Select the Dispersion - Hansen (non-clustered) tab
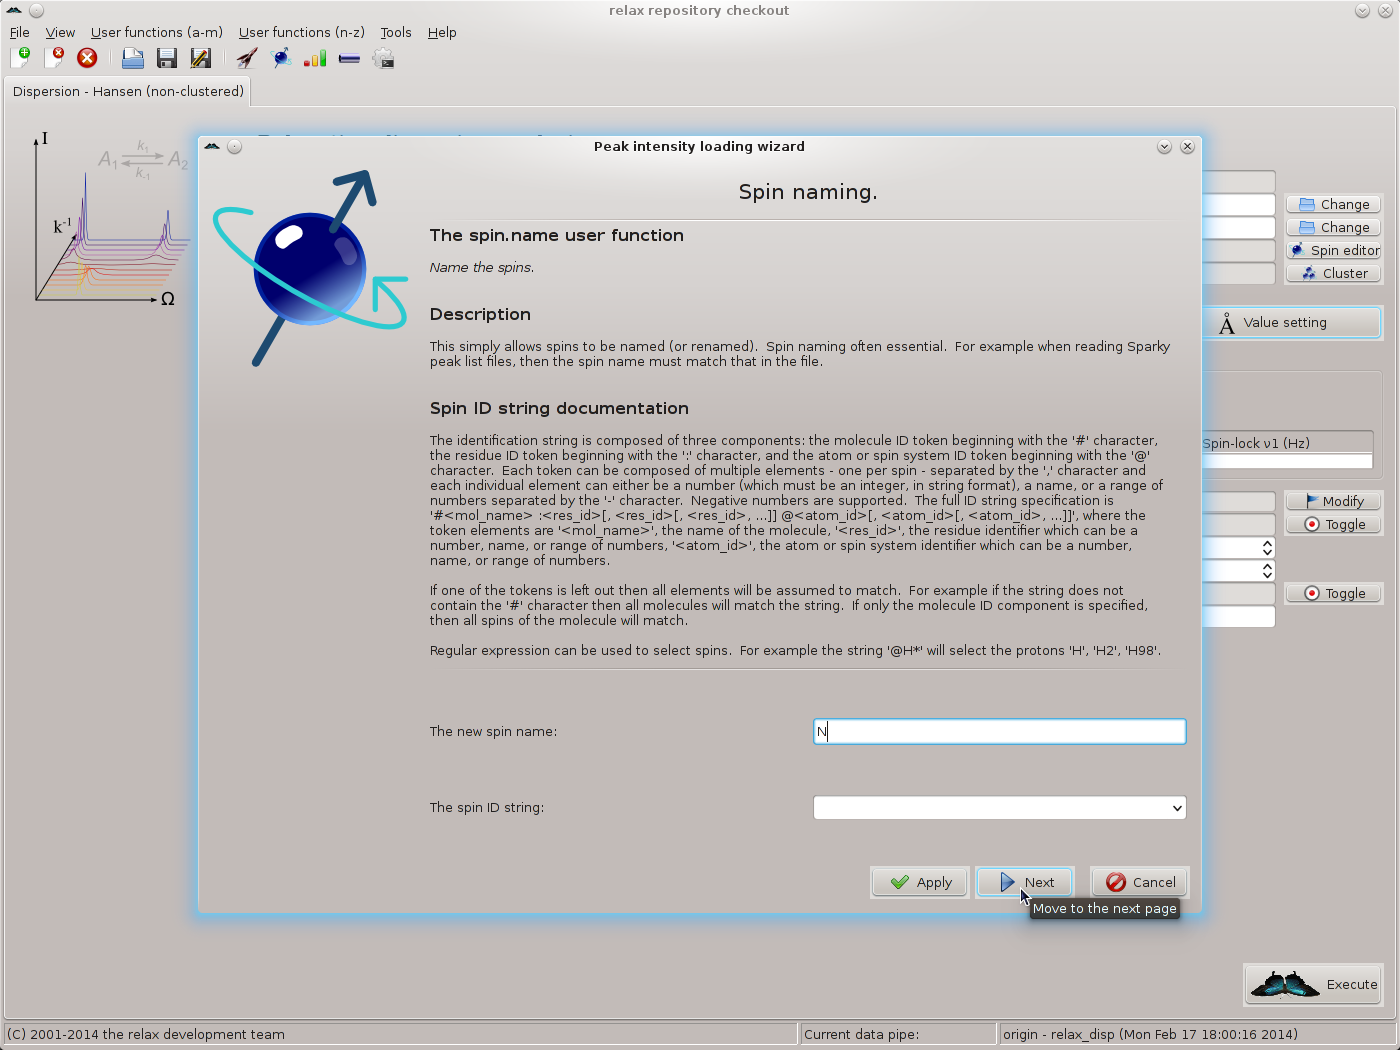This screenshot has height=1050, width=1400. (128, 91)
